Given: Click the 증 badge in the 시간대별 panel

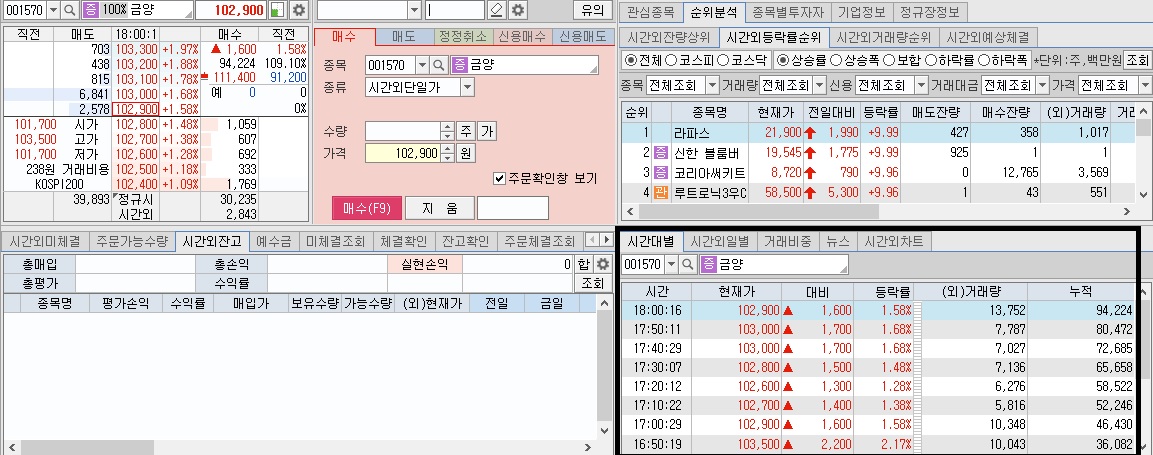Looking at the screenshot, I should [708, 264].
